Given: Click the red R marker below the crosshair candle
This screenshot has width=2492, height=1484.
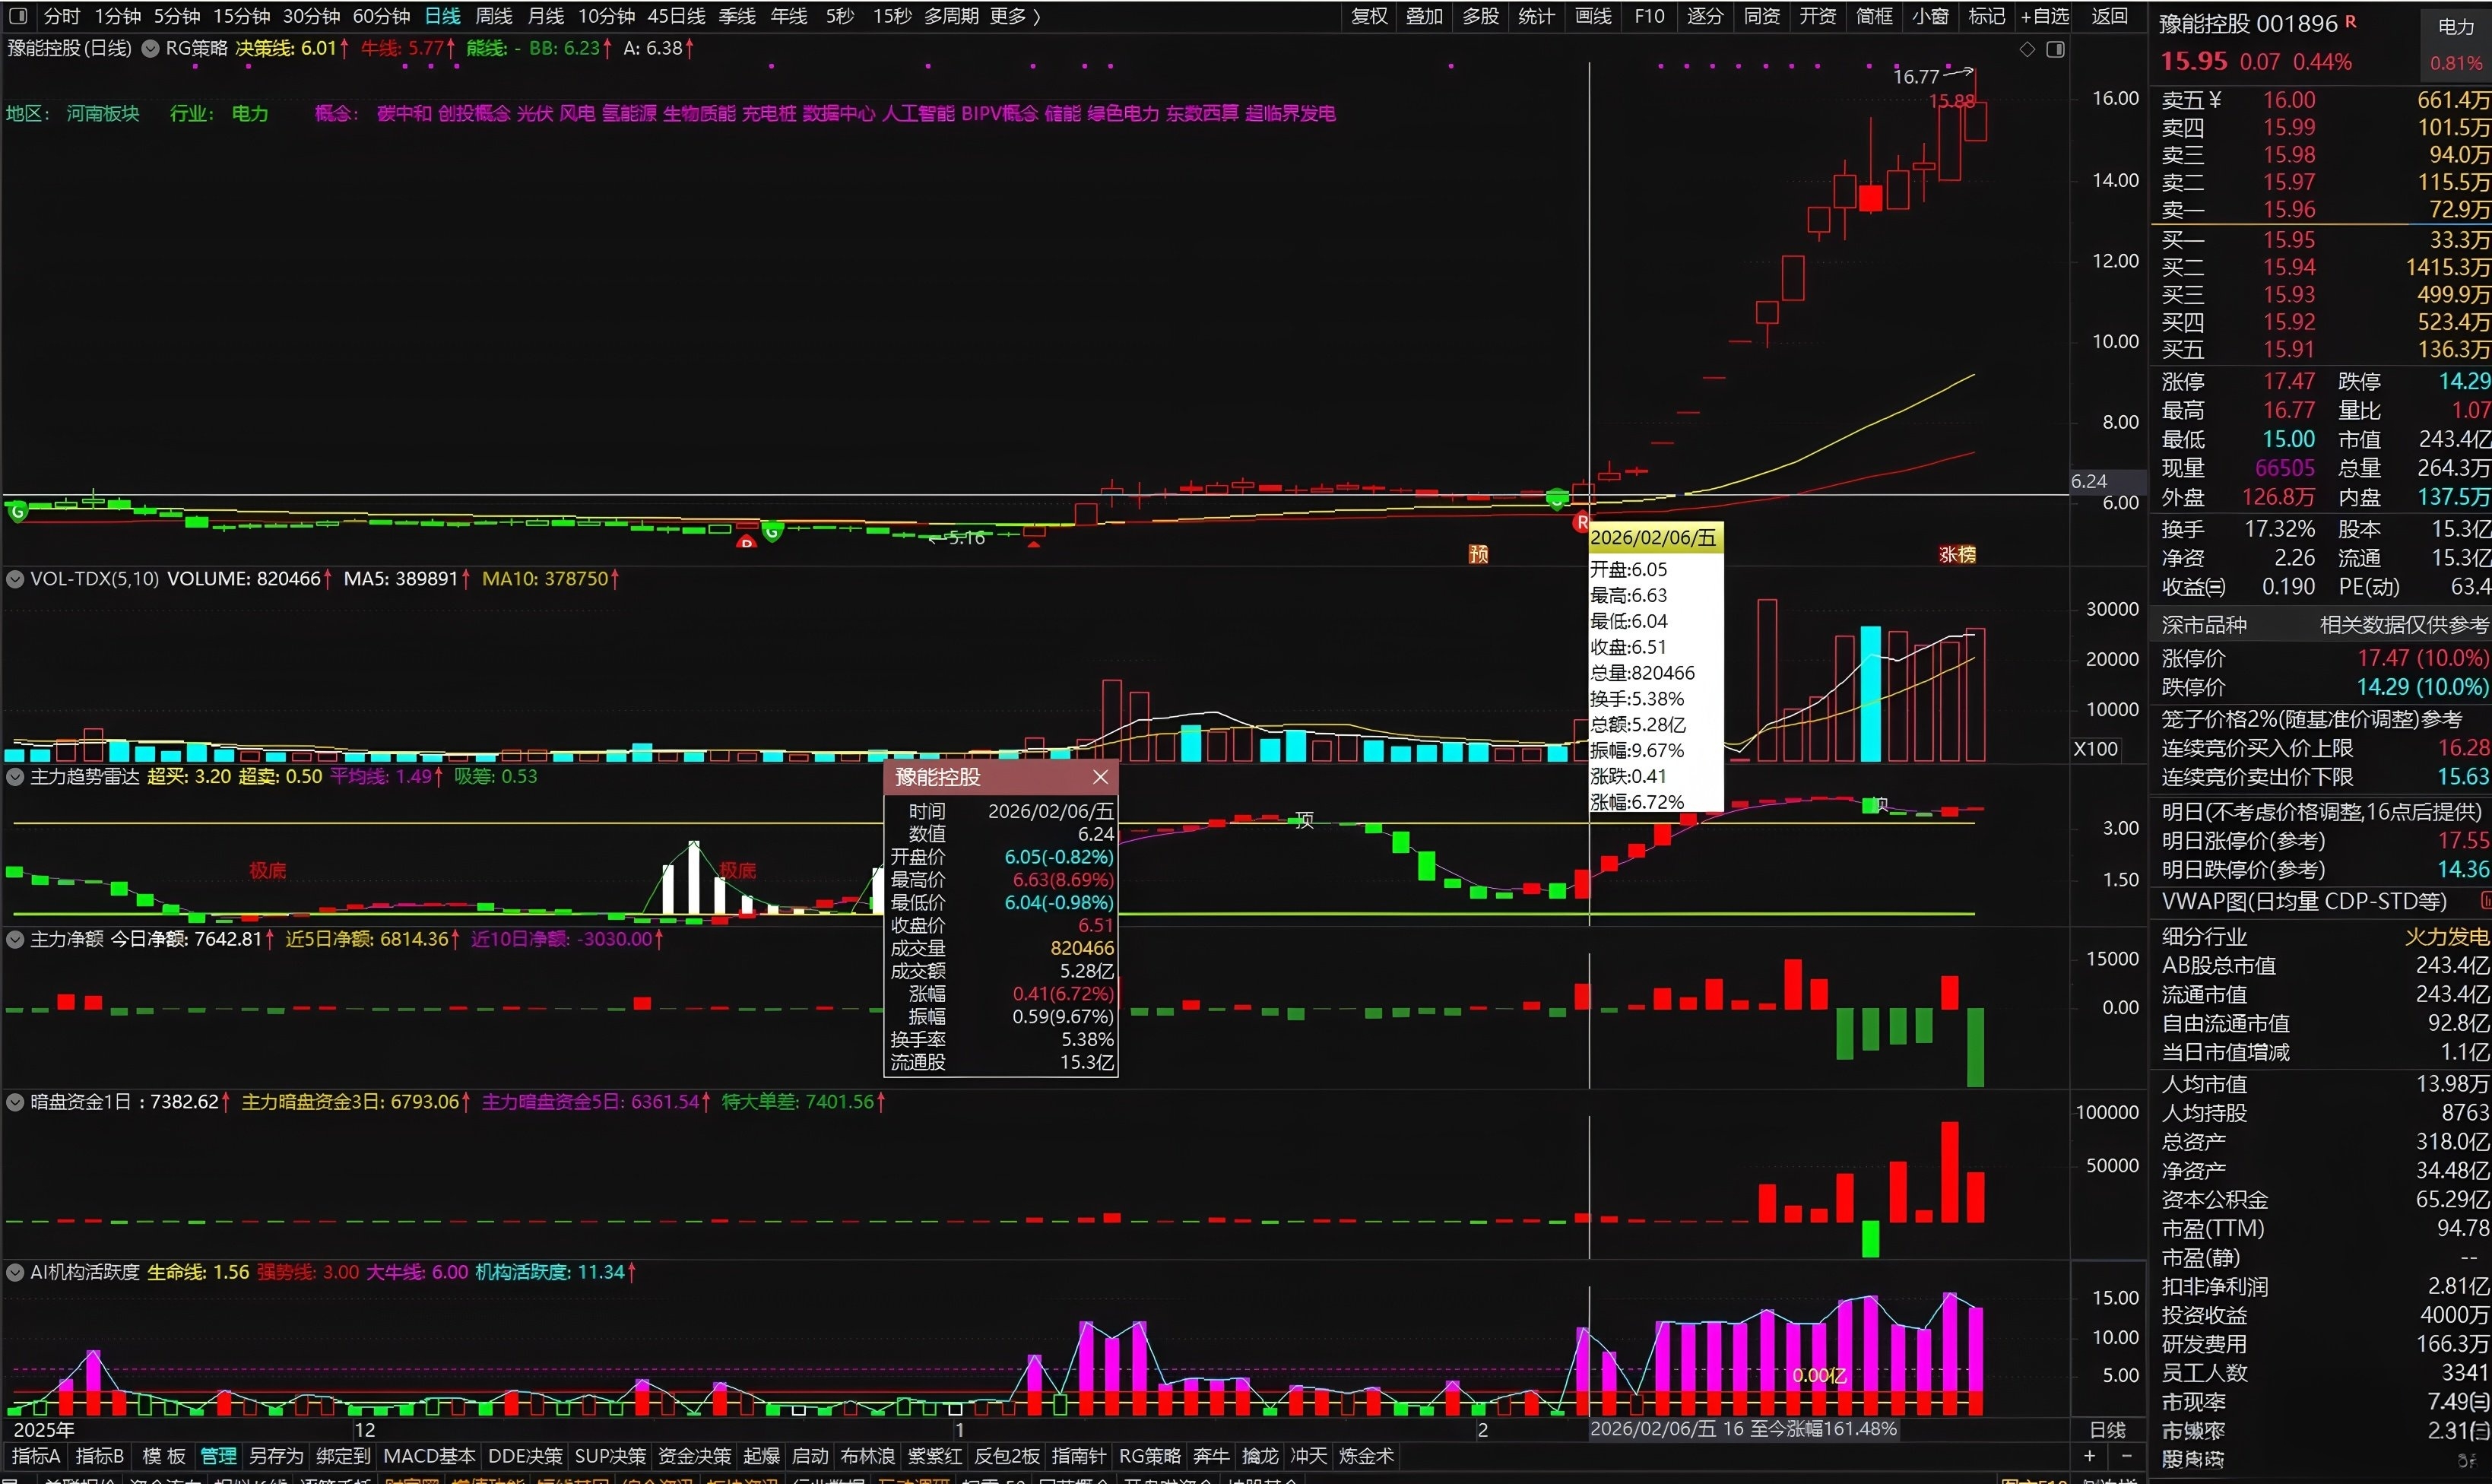Looking at the screenshot, I should point(1581,522).
